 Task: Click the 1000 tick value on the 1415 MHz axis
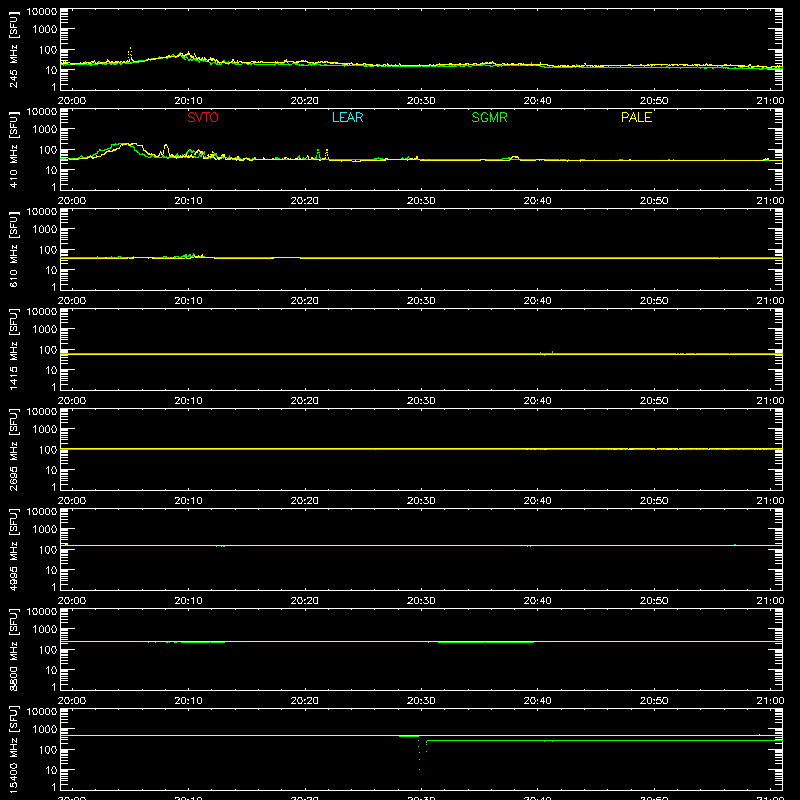tap(45, 329)
